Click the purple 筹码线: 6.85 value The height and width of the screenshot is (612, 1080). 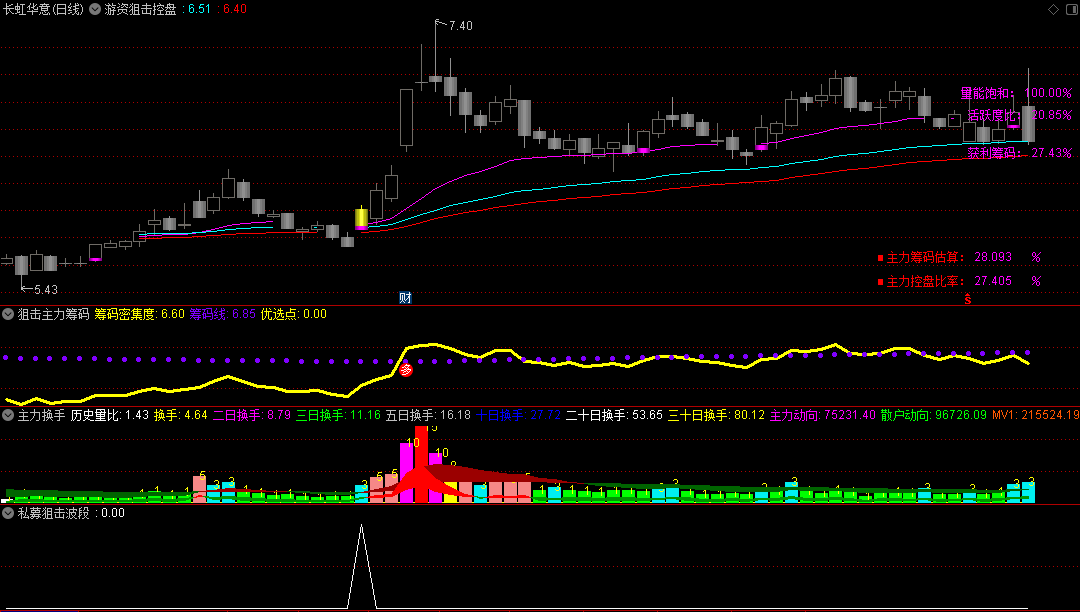point(222,314)
